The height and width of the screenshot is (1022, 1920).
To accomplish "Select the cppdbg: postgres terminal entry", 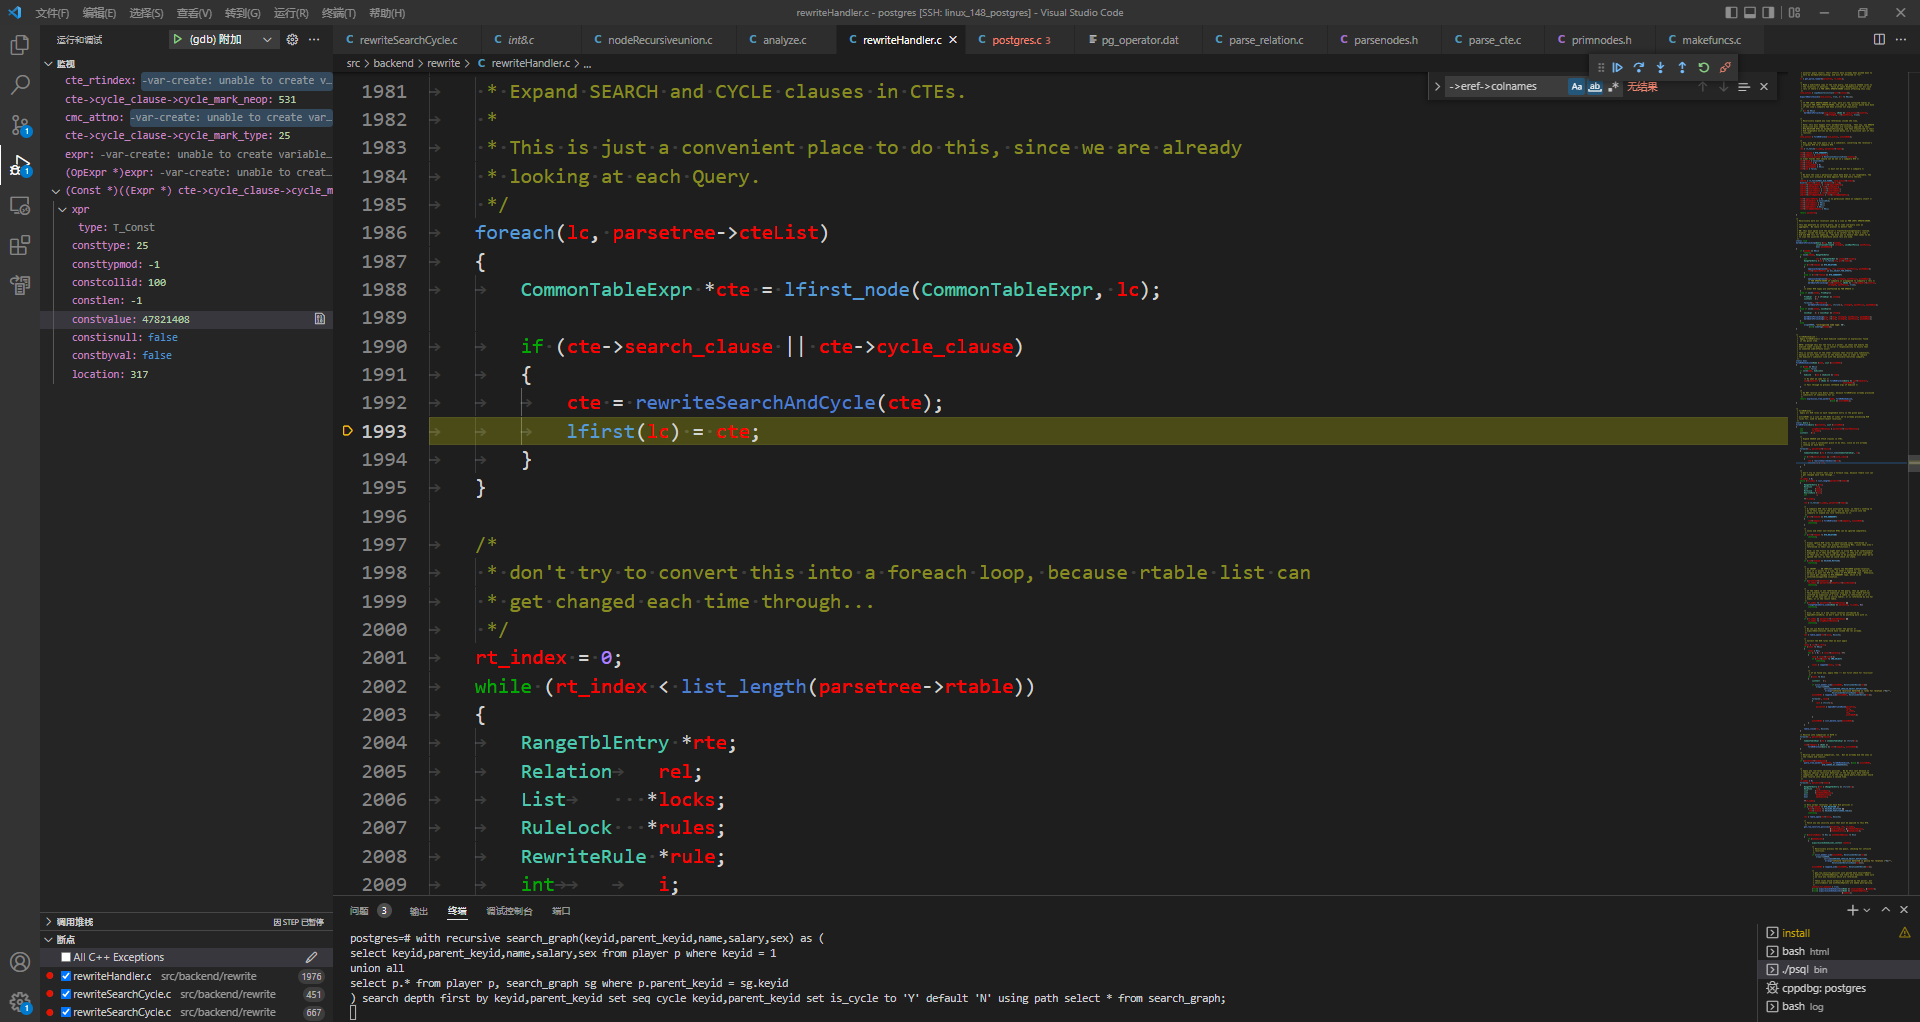I will (x=1838, y=988).
